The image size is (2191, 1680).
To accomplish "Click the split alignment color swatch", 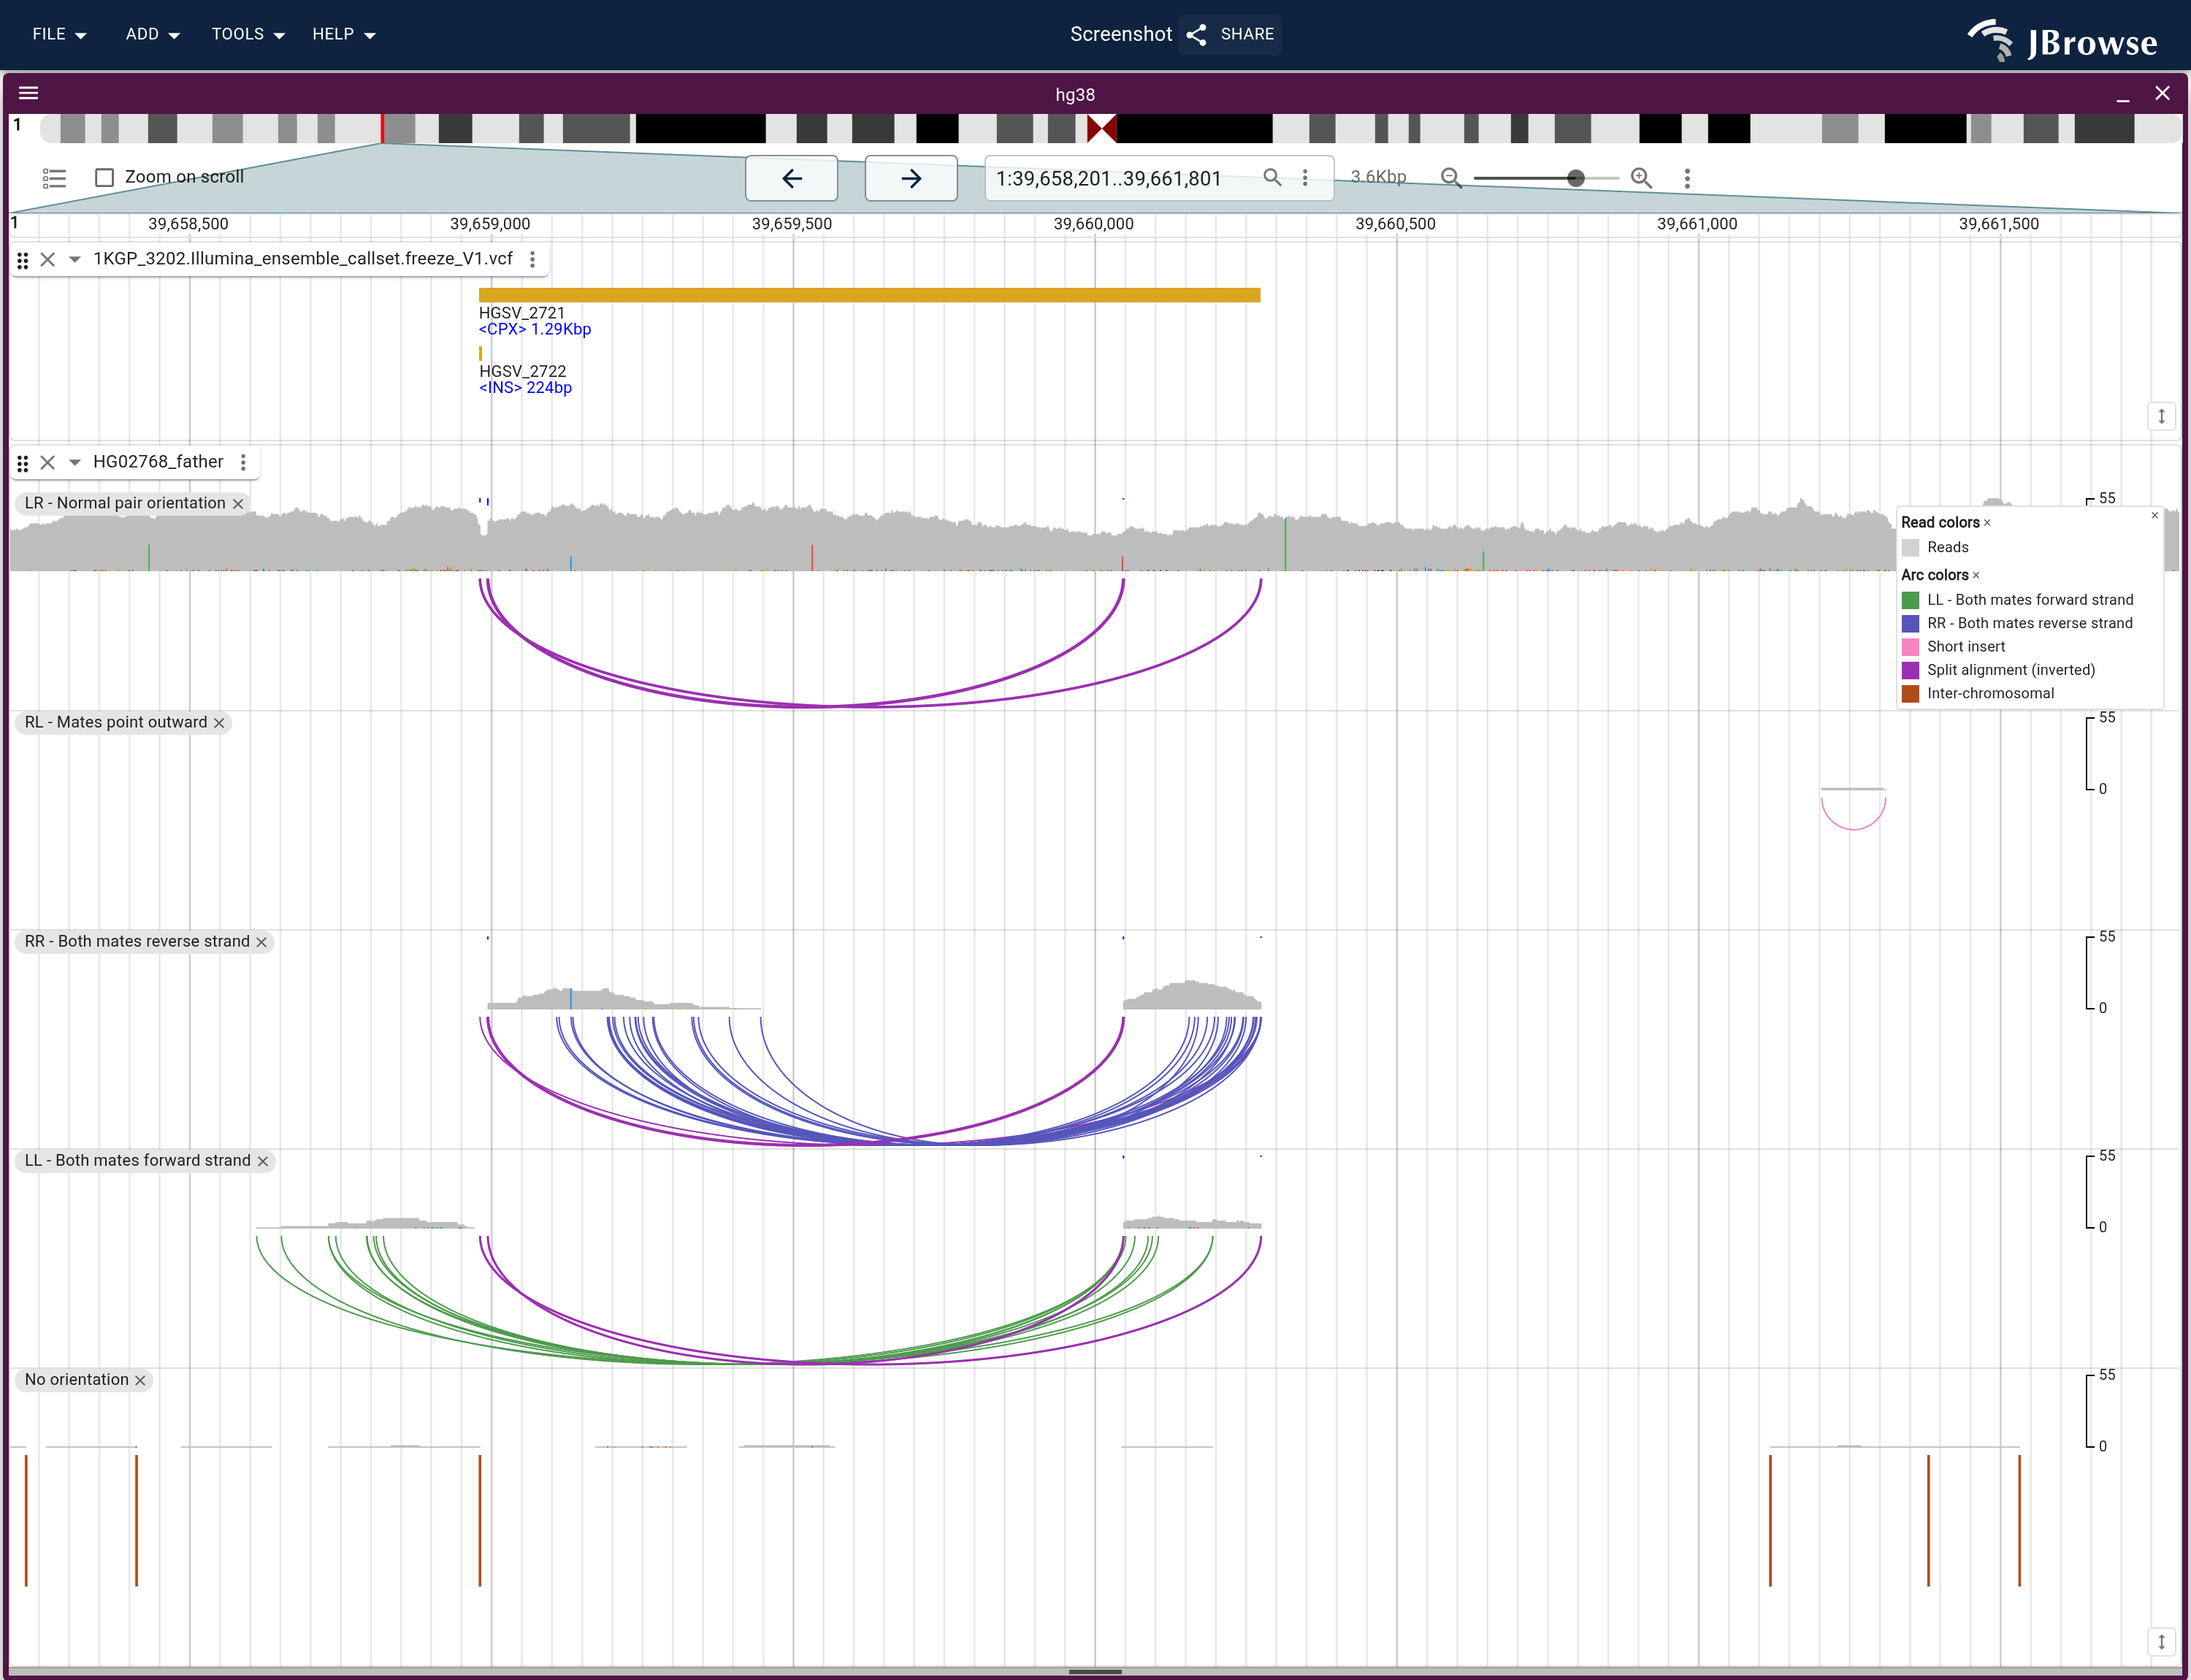I will (x=1910, y=670).
